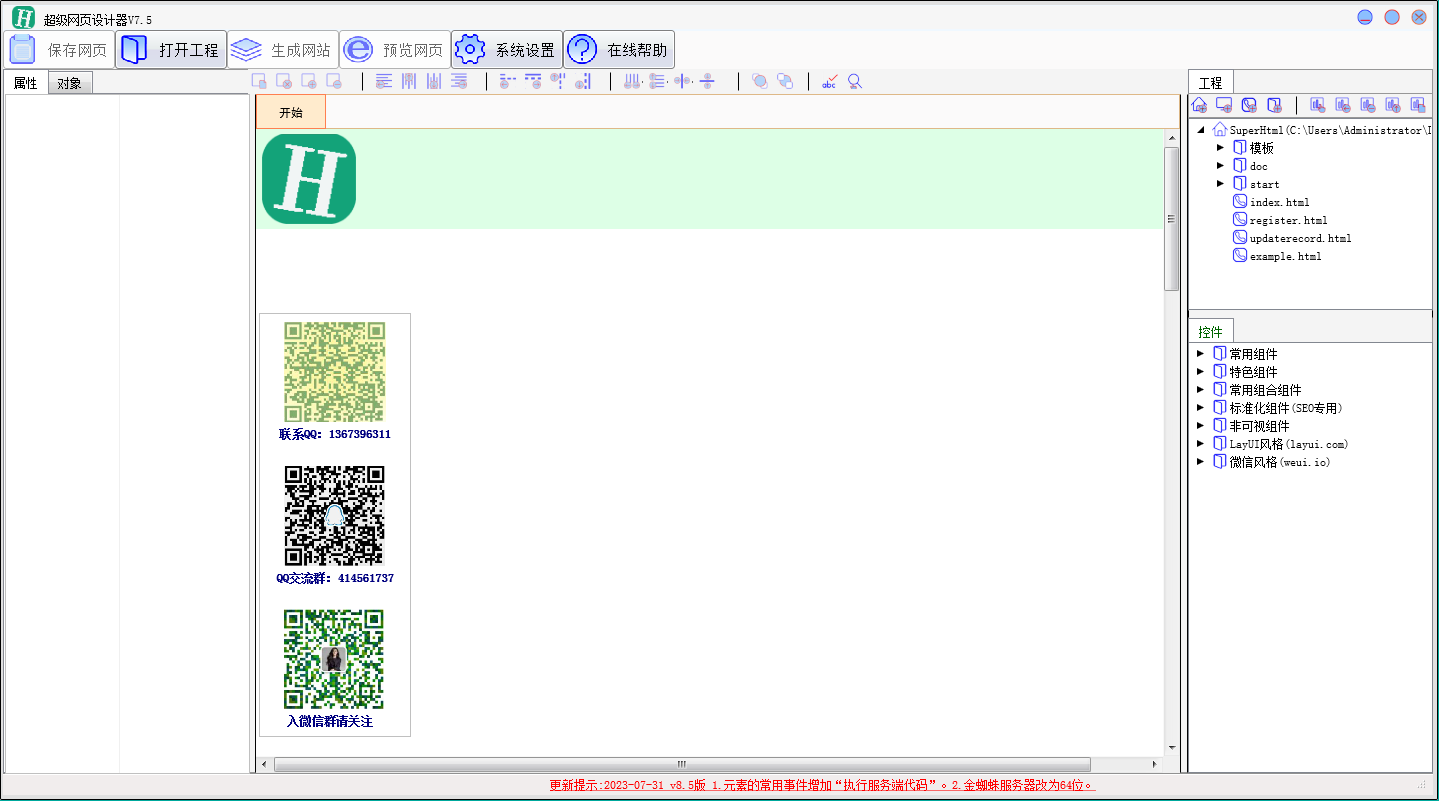1439x801 pixels.
Task: Expand the LayUI风格 control group
Action: [1201, 443]
